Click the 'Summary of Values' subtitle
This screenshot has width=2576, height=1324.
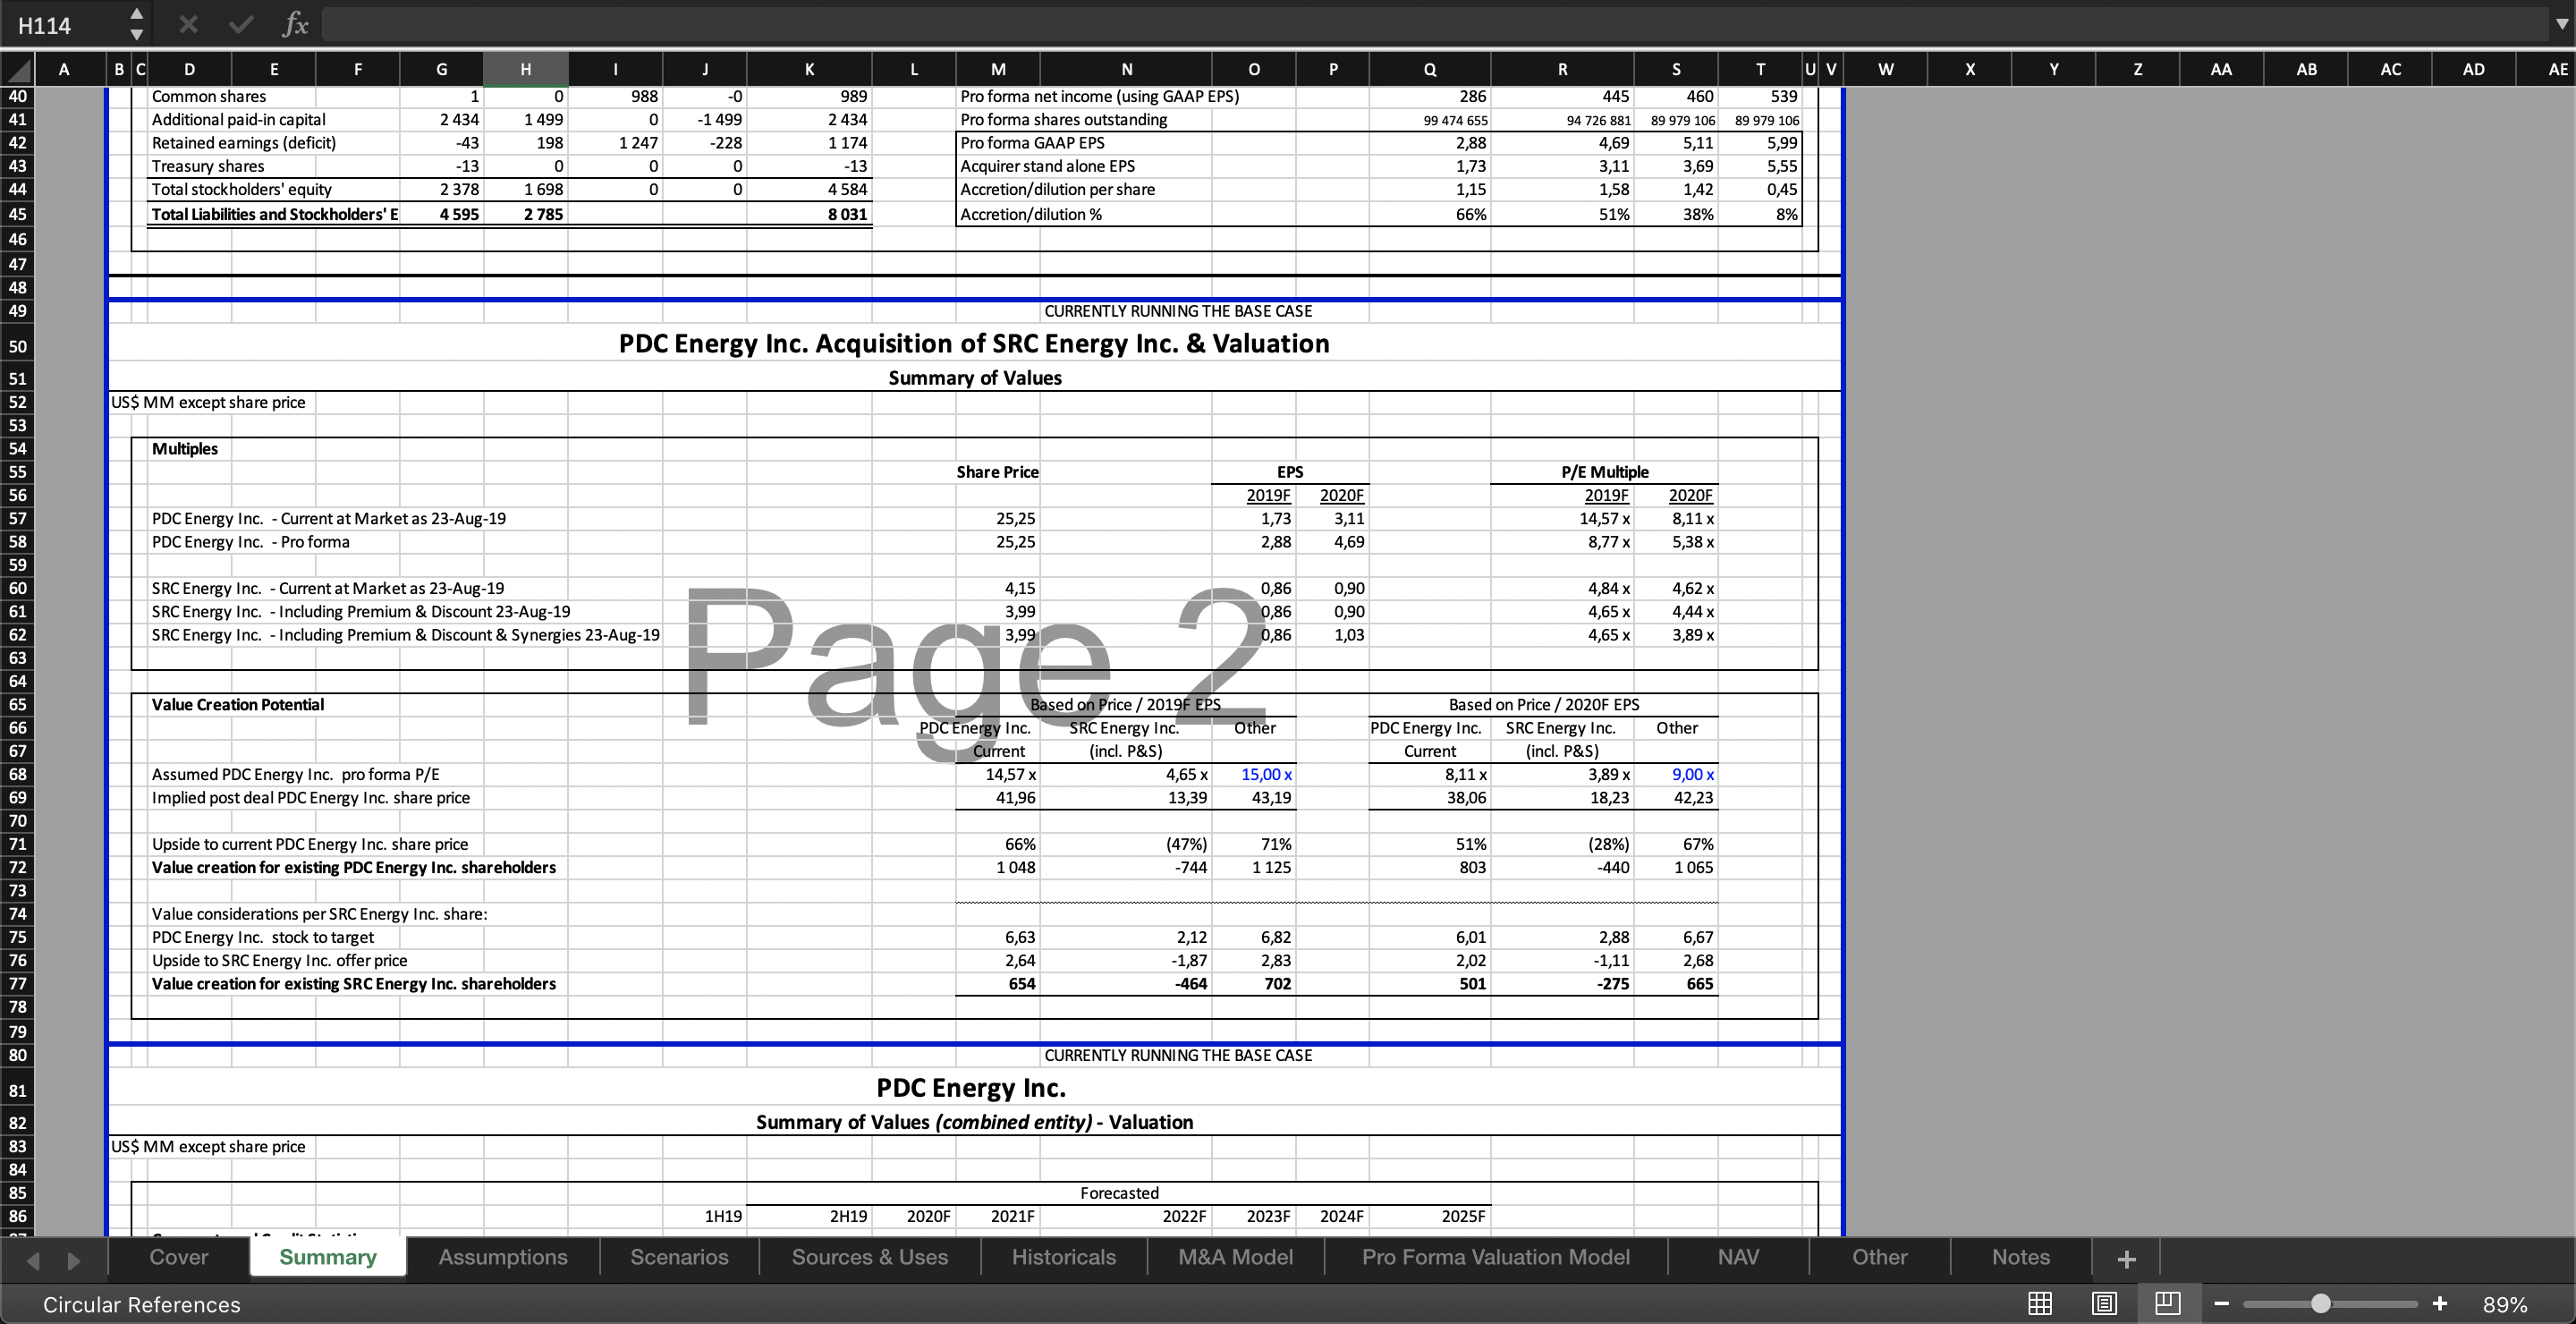pyautogui.click(x=975, y=377)
